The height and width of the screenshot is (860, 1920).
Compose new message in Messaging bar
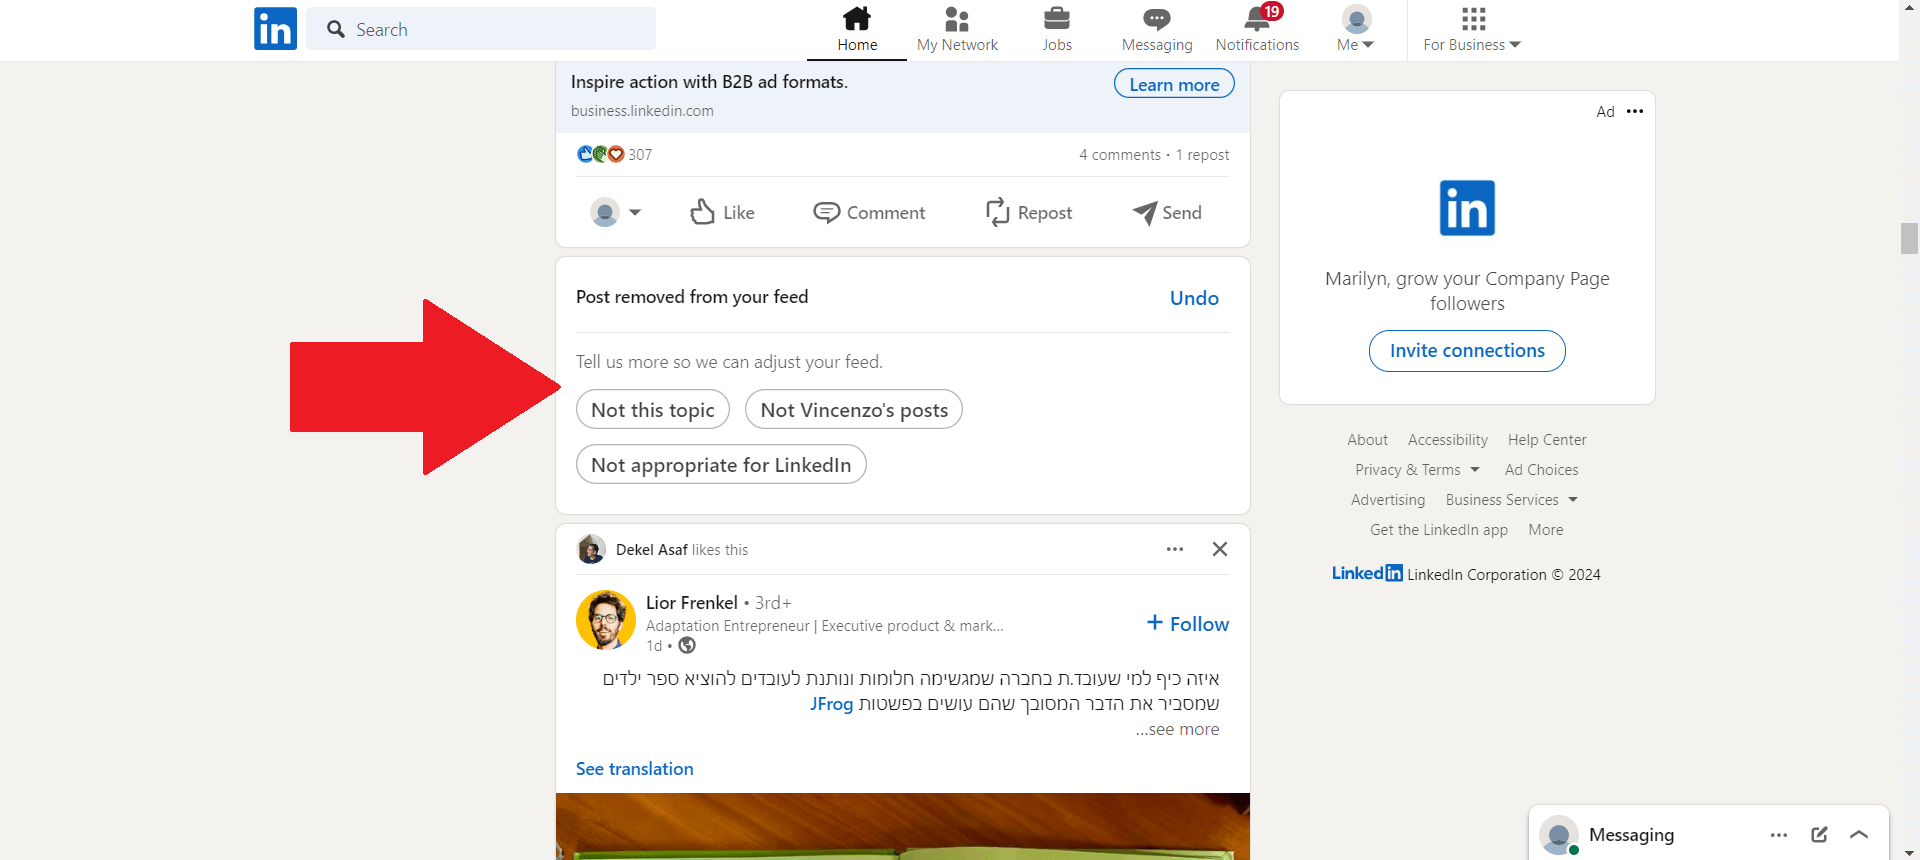tap(1819, 834)
